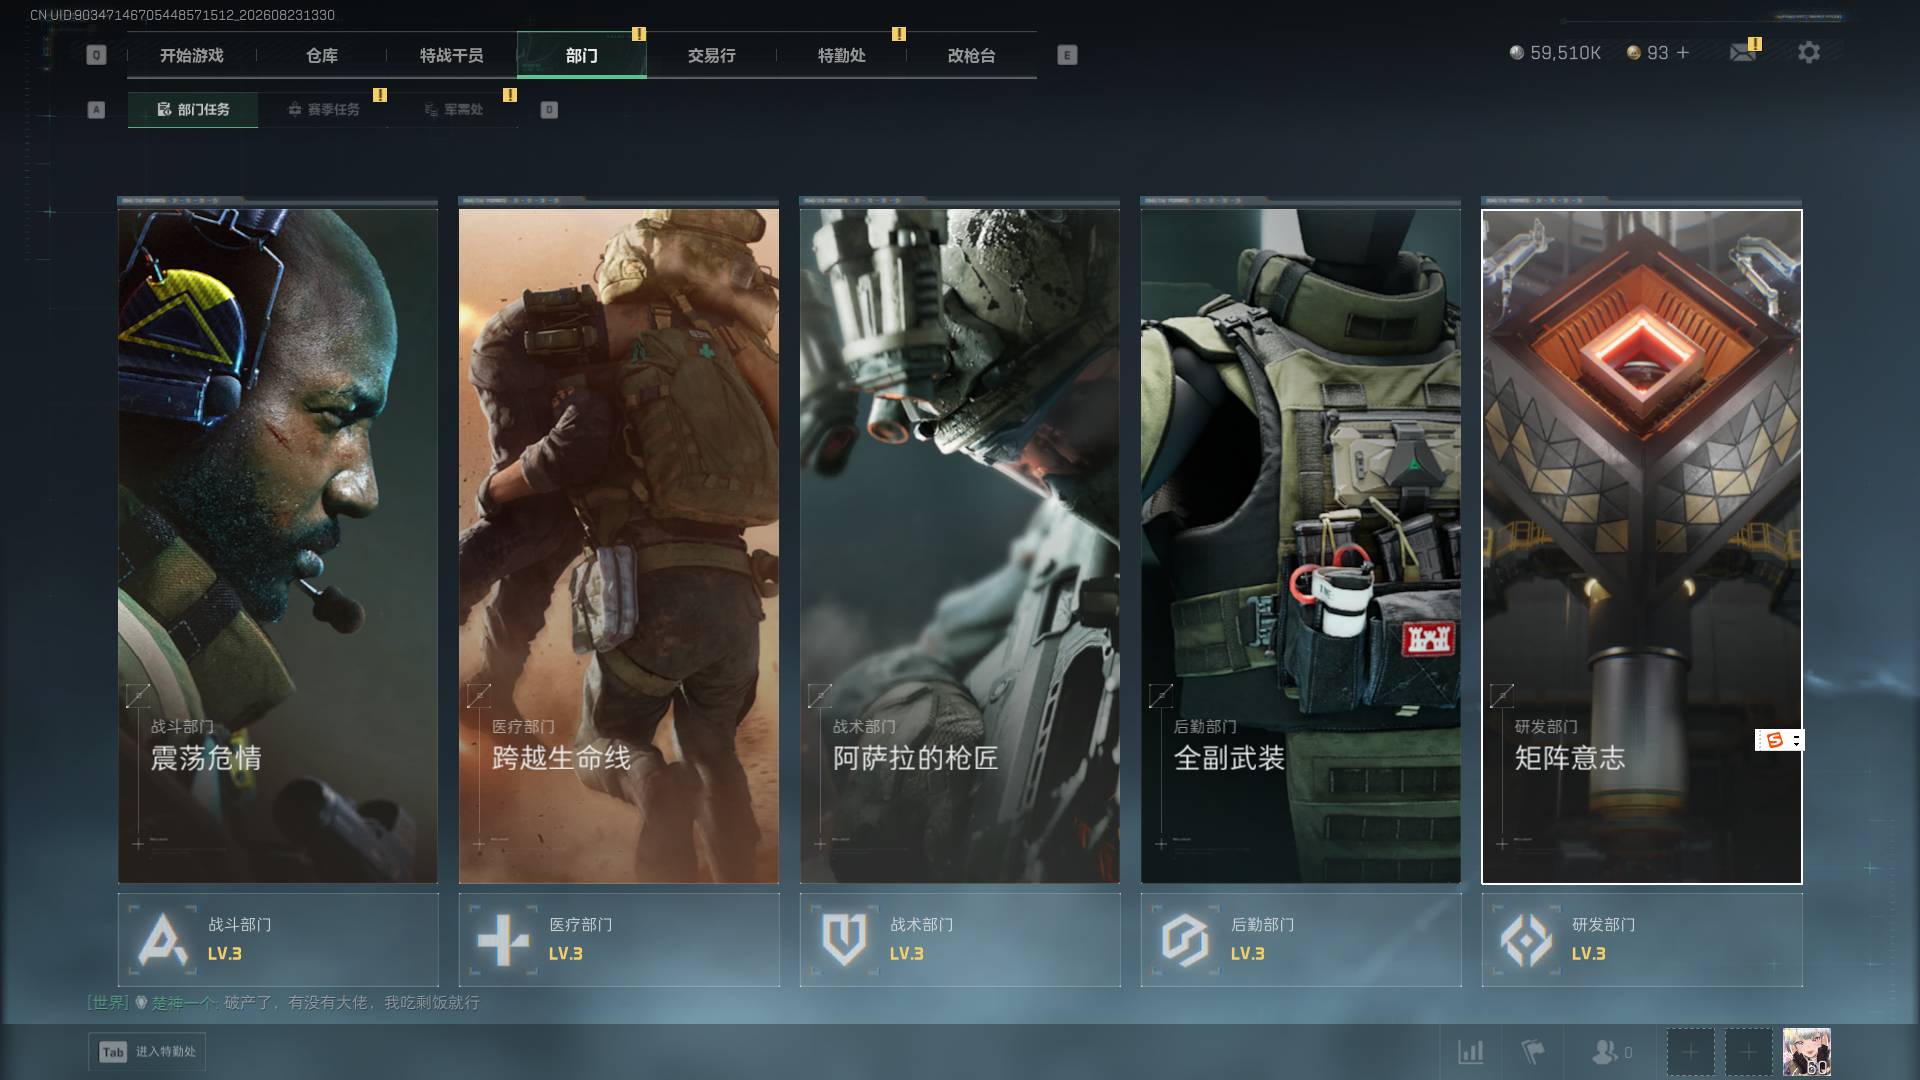Screen dimensions: 1920x1080
Task: Click the 世界 chat channel tag
Action: [108, 1002]
